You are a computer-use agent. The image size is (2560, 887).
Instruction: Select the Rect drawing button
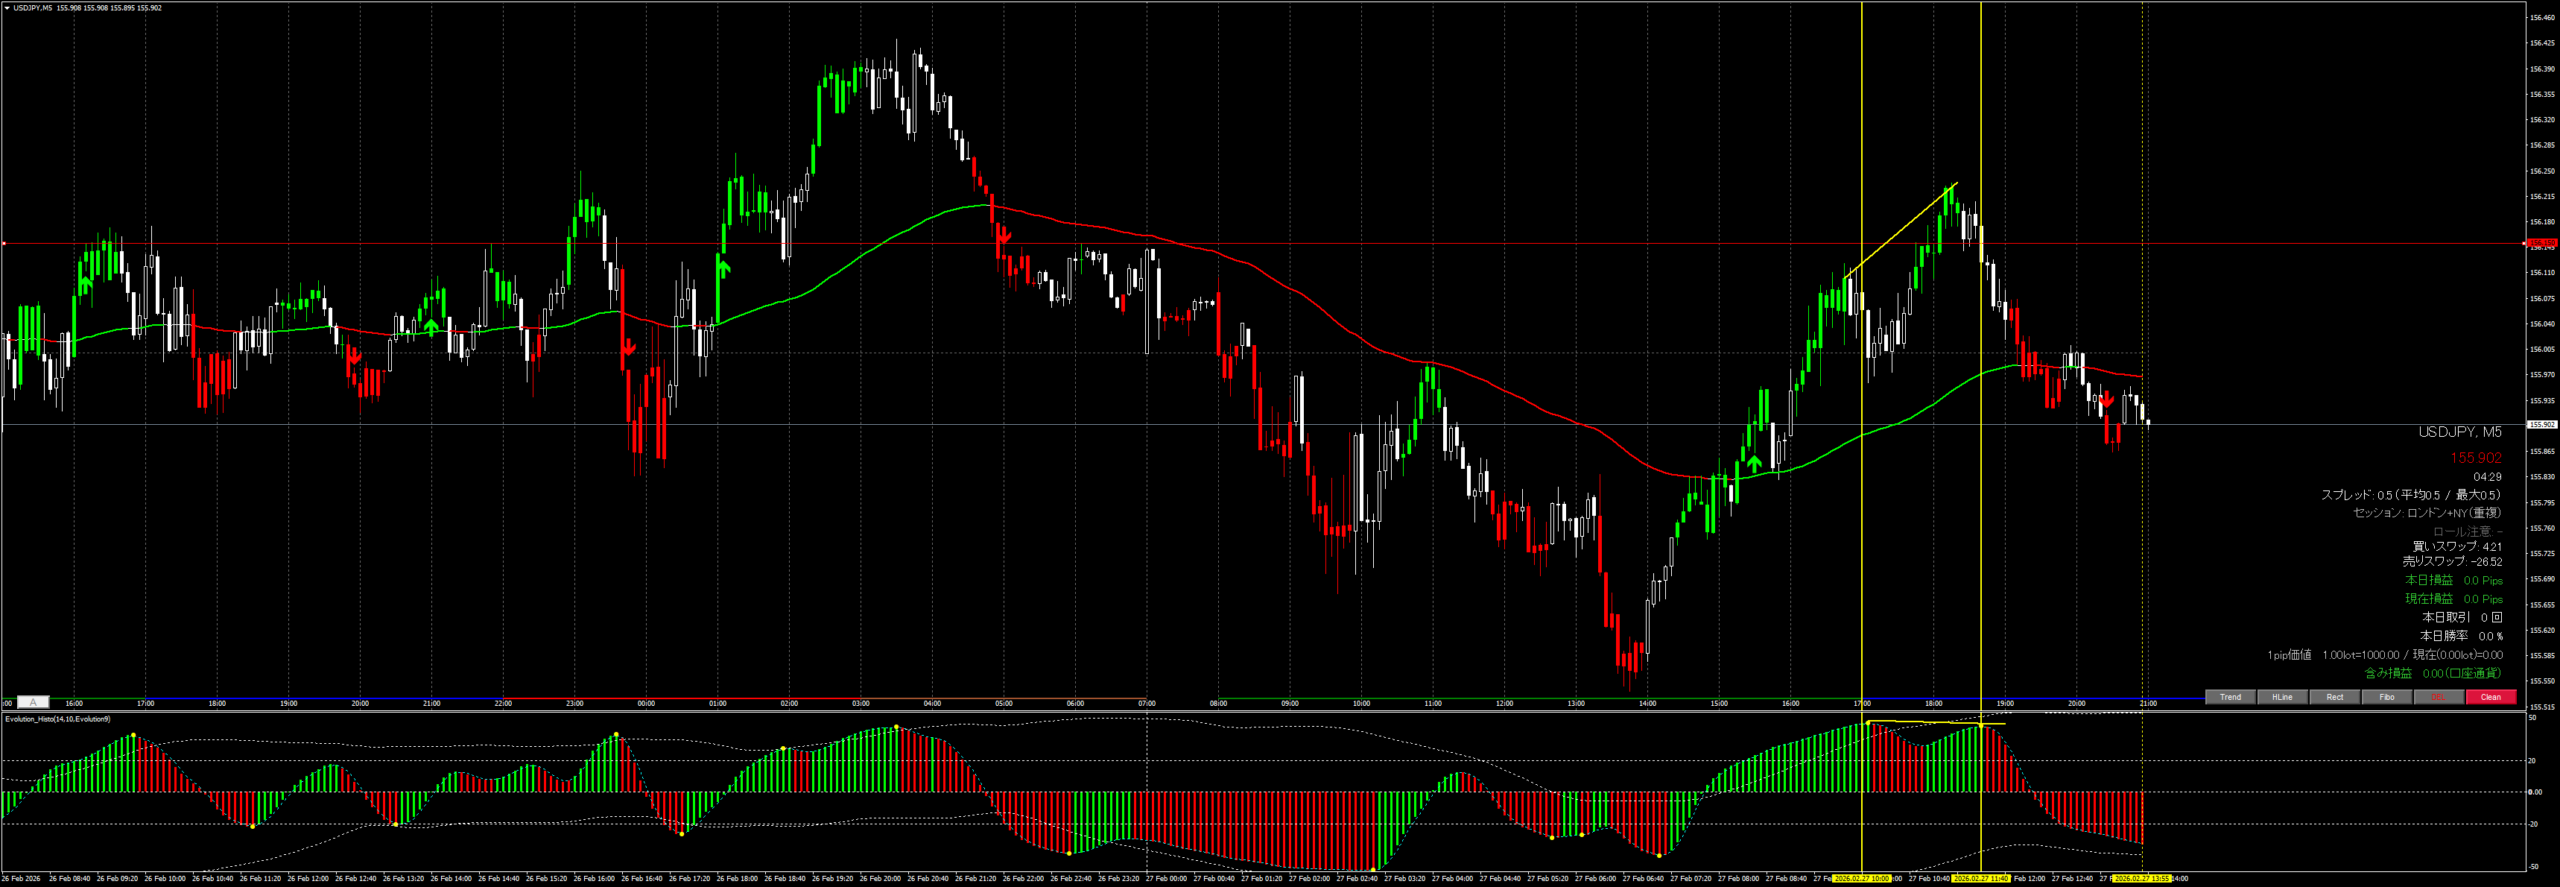point(2334,697)
